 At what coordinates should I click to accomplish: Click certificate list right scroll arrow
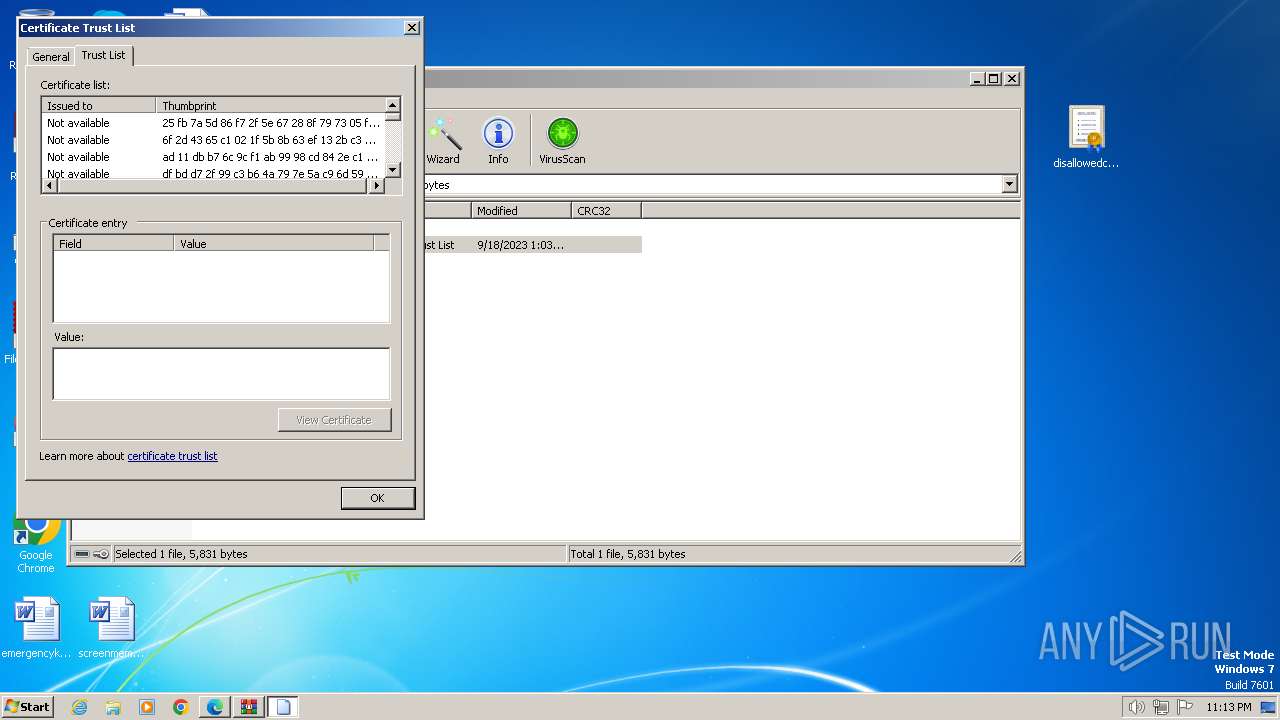click(377, 185)
